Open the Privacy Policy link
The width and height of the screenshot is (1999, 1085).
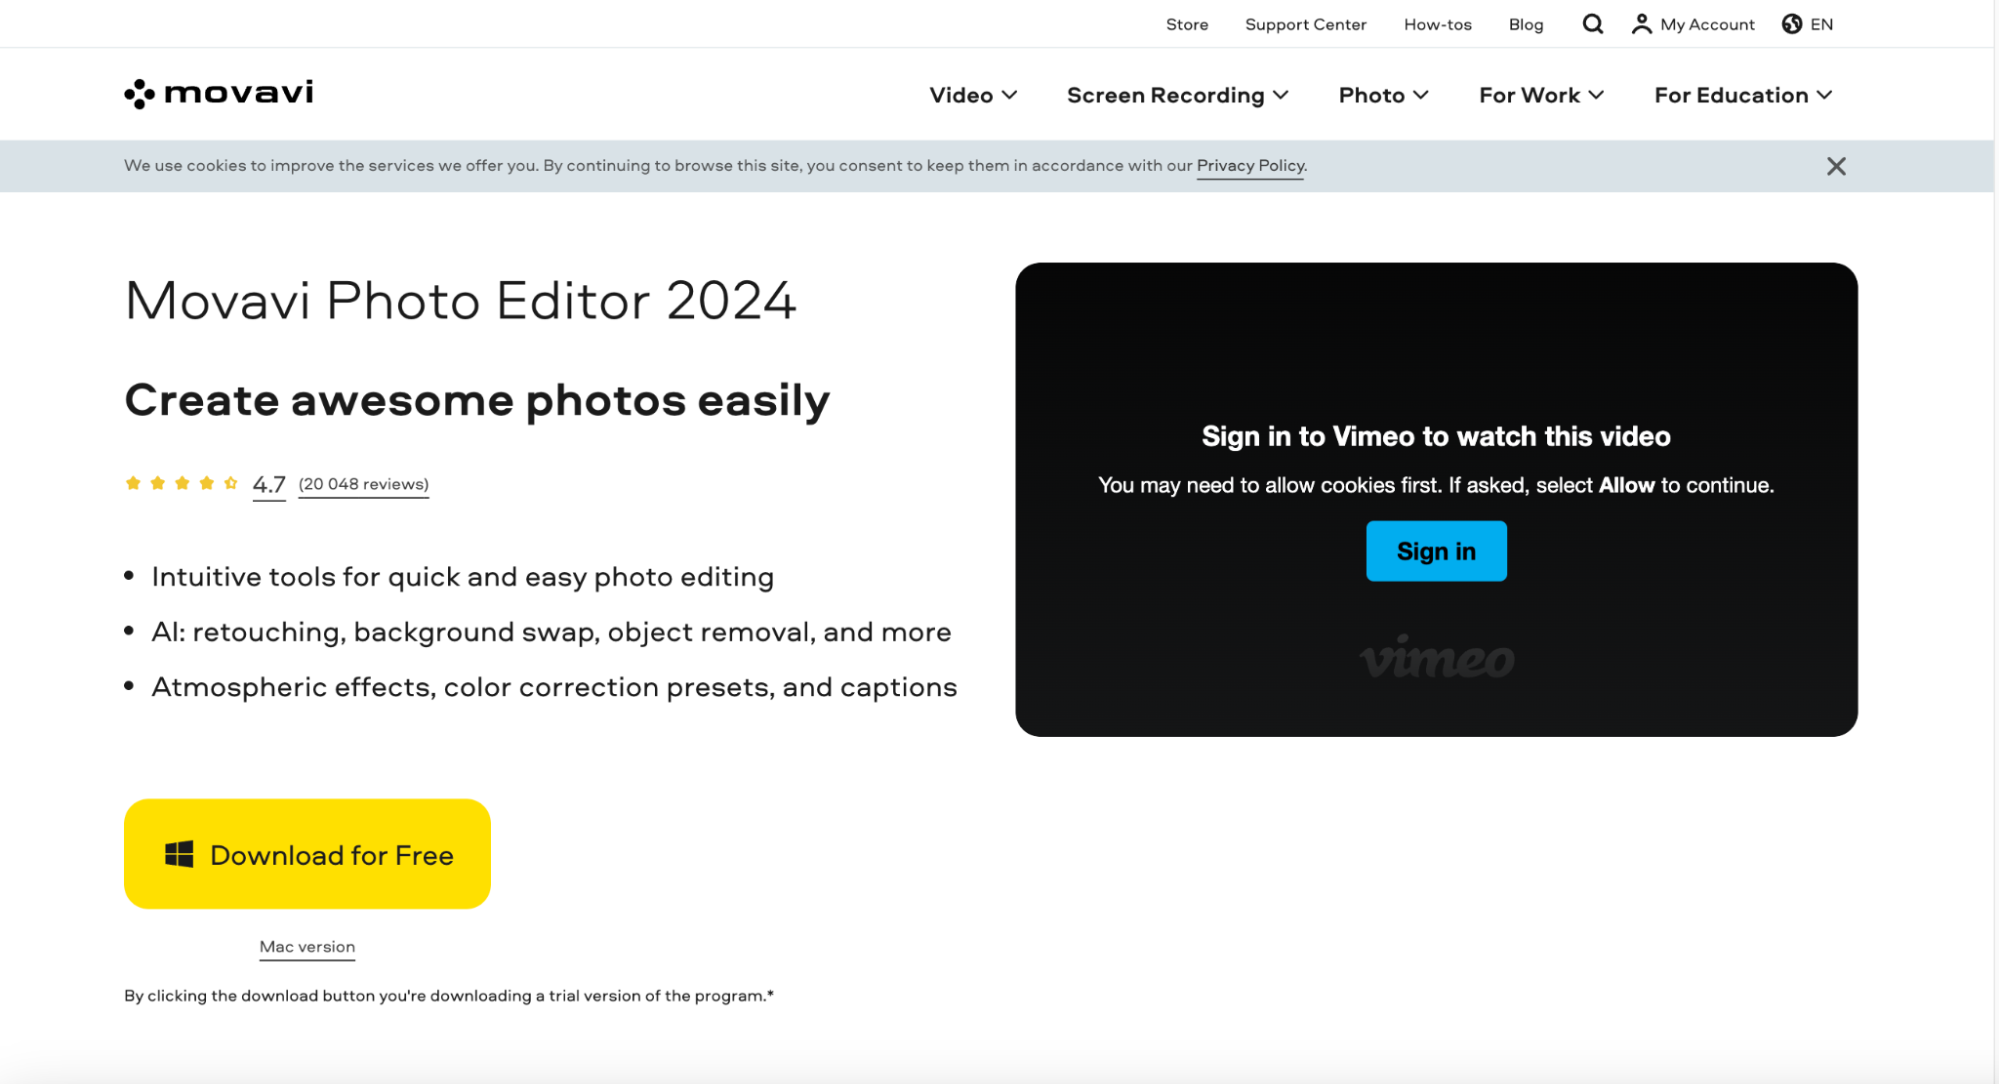pos(1250,166)
